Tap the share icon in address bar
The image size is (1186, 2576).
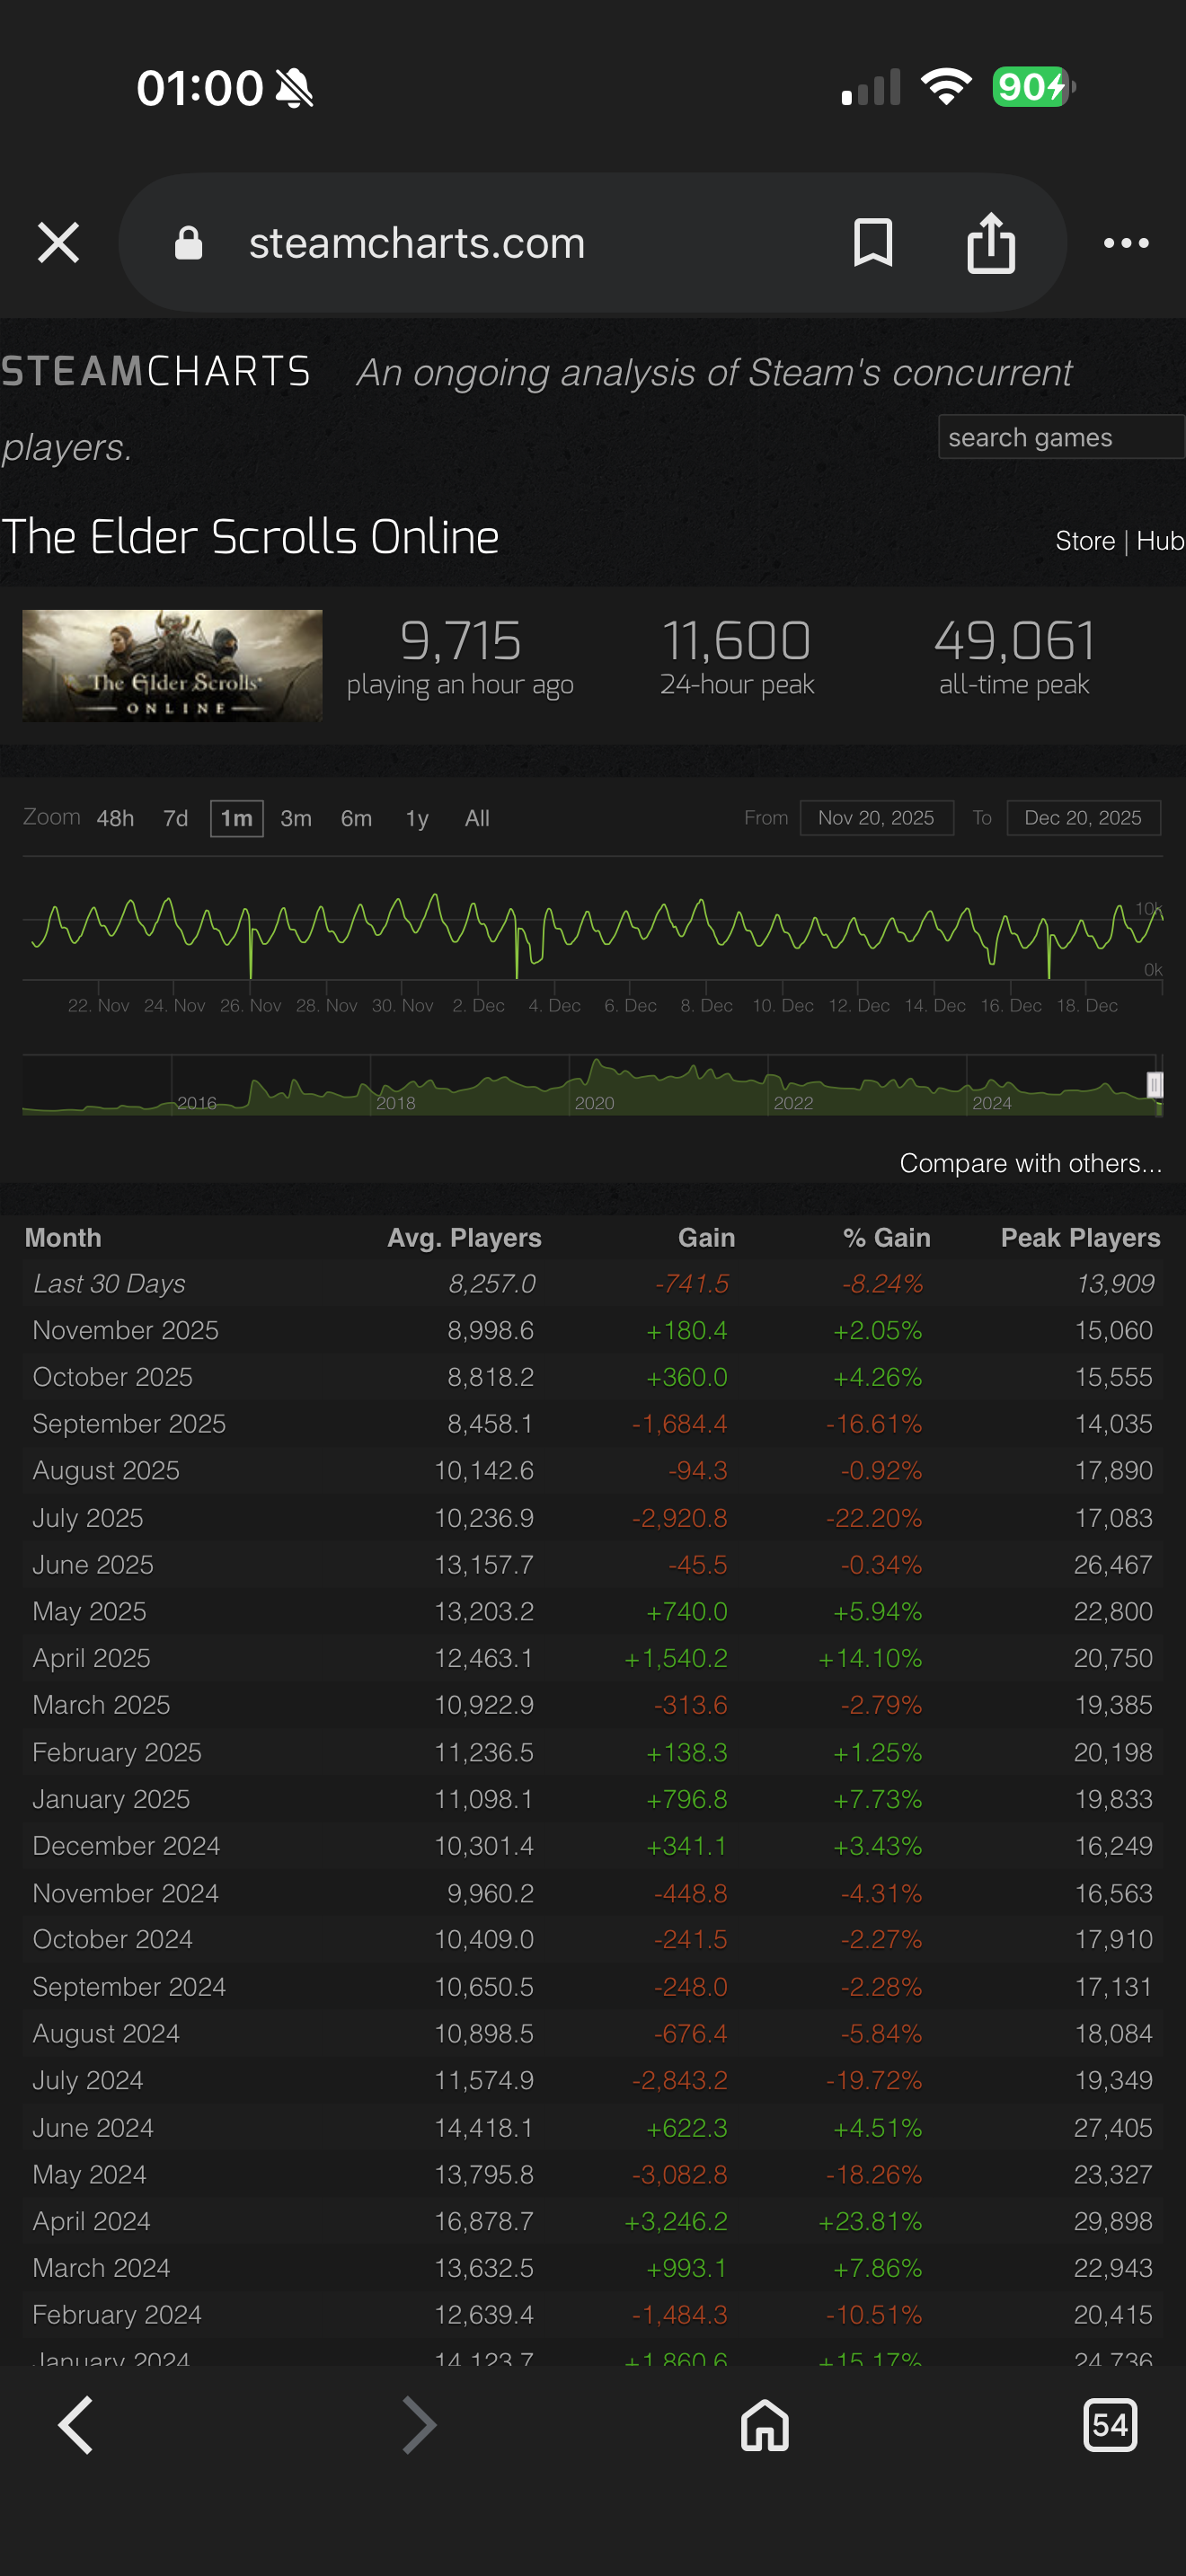click(x=991, y=243)
